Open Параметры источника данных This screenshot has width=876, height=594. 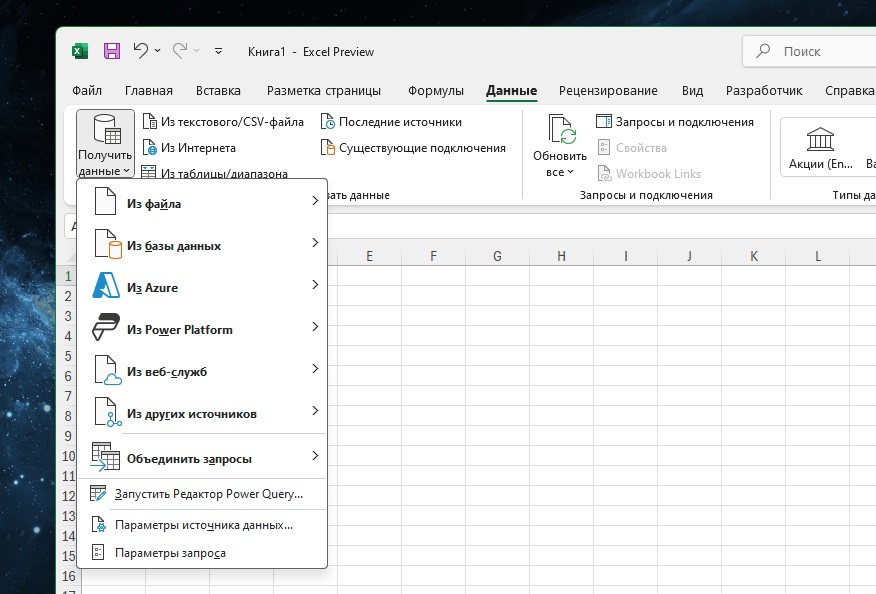point(202,525)
